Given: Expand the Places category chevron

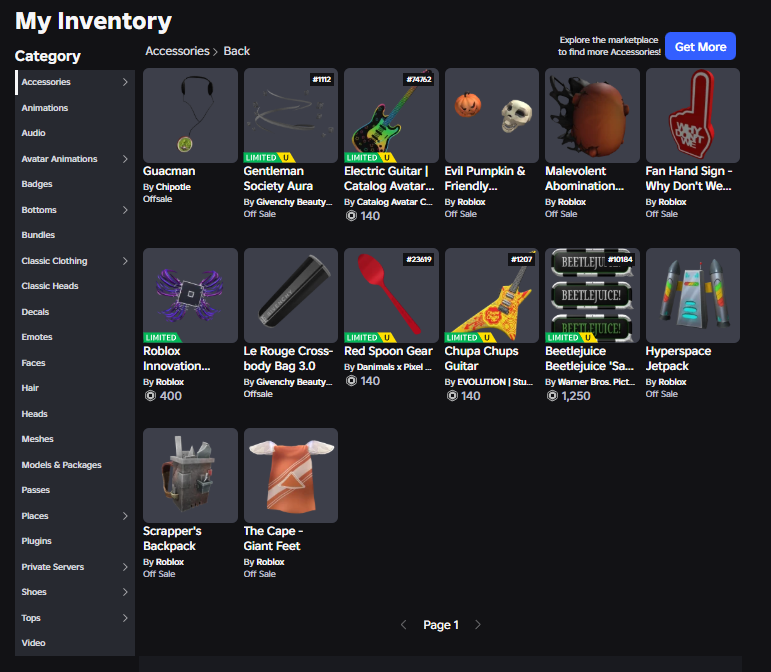Looking at the screenshot, I should (125, 516).
